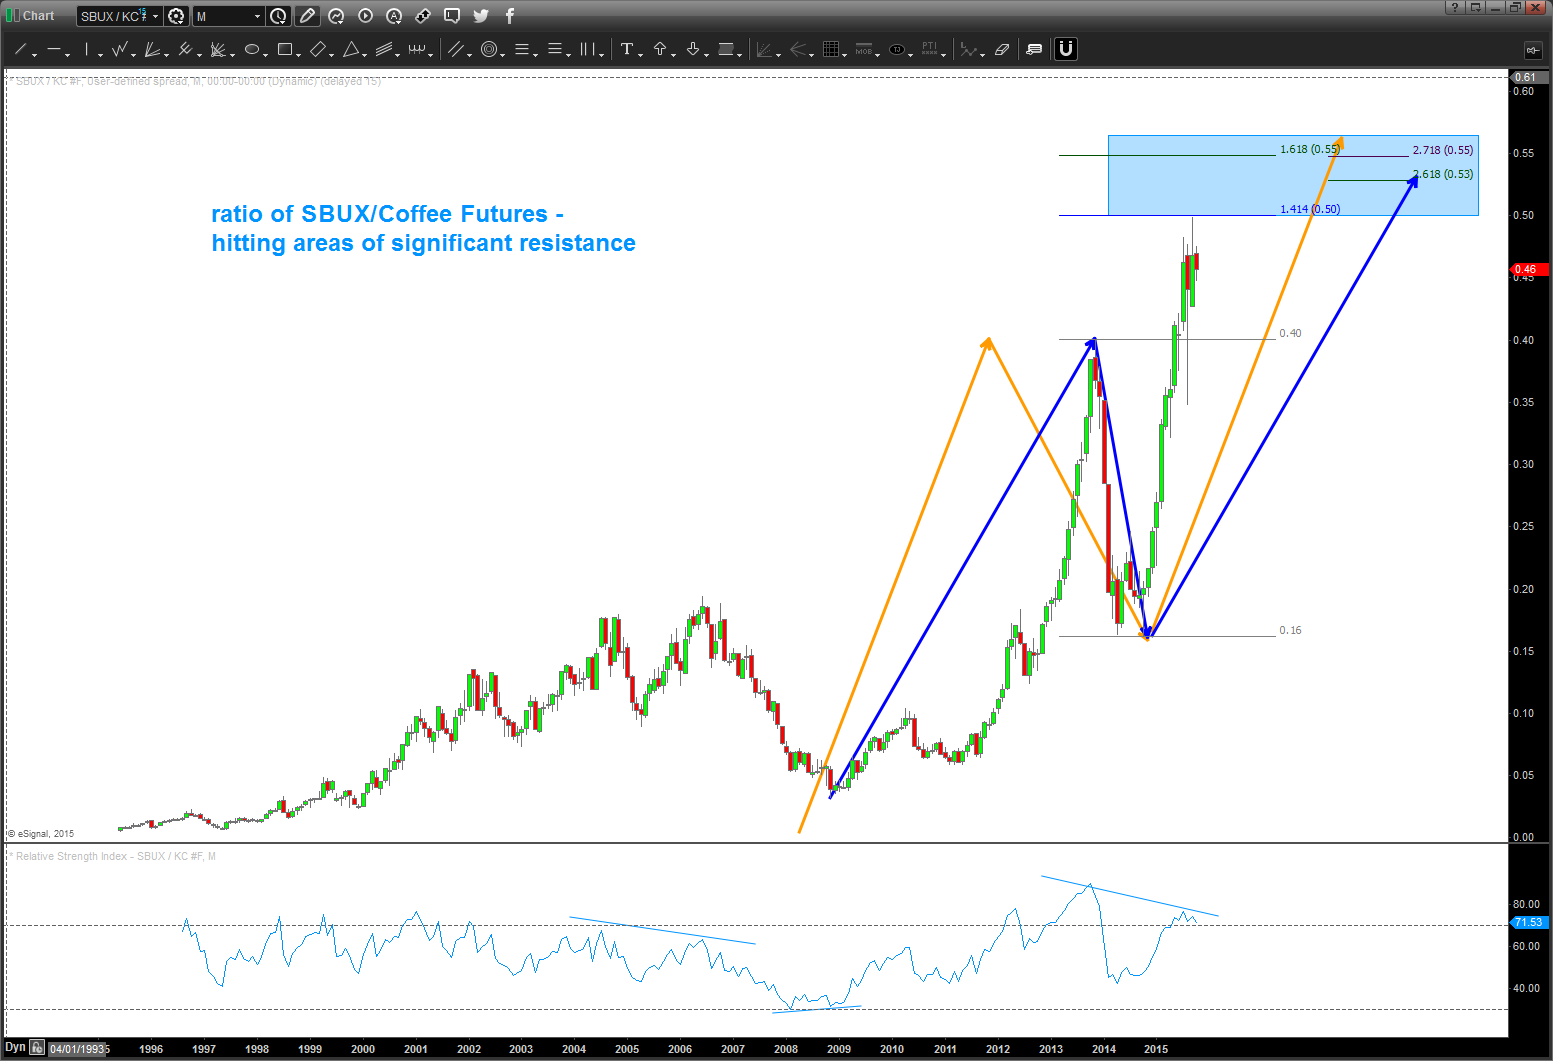1553x1061 pixels.
Task: Click the help question mark button
Action: click(1453, 7)
